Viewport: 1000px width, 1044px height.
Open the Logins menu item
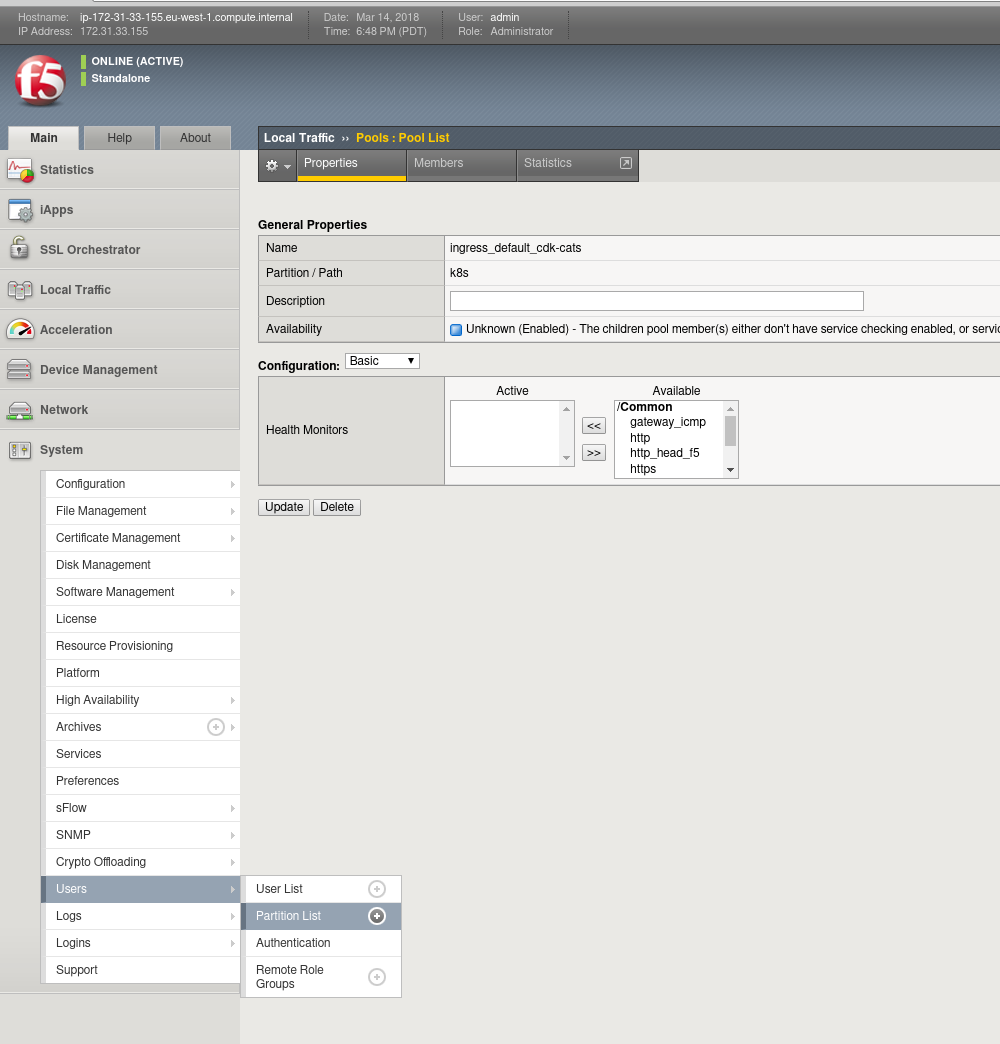pos(142,943)
